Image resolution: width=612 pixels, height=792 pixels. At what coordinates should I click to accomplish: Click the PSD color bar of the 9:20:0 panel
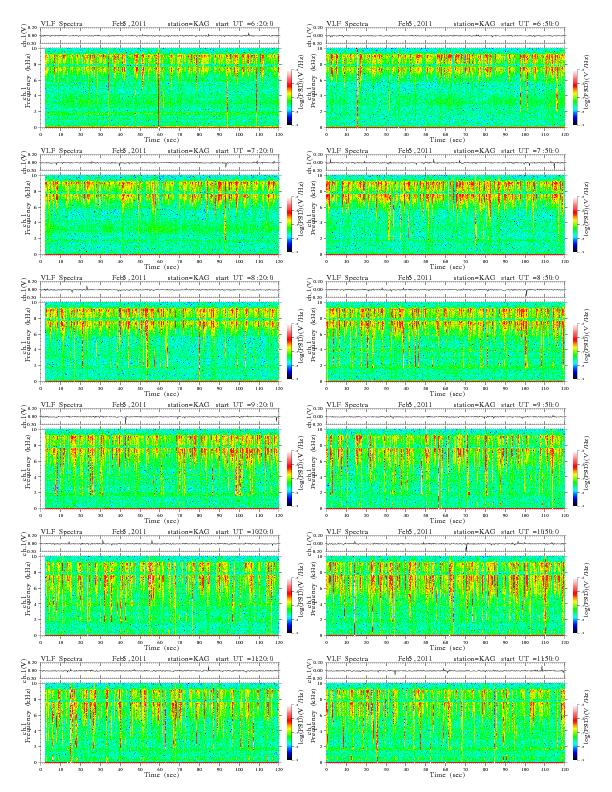point(289,478)
